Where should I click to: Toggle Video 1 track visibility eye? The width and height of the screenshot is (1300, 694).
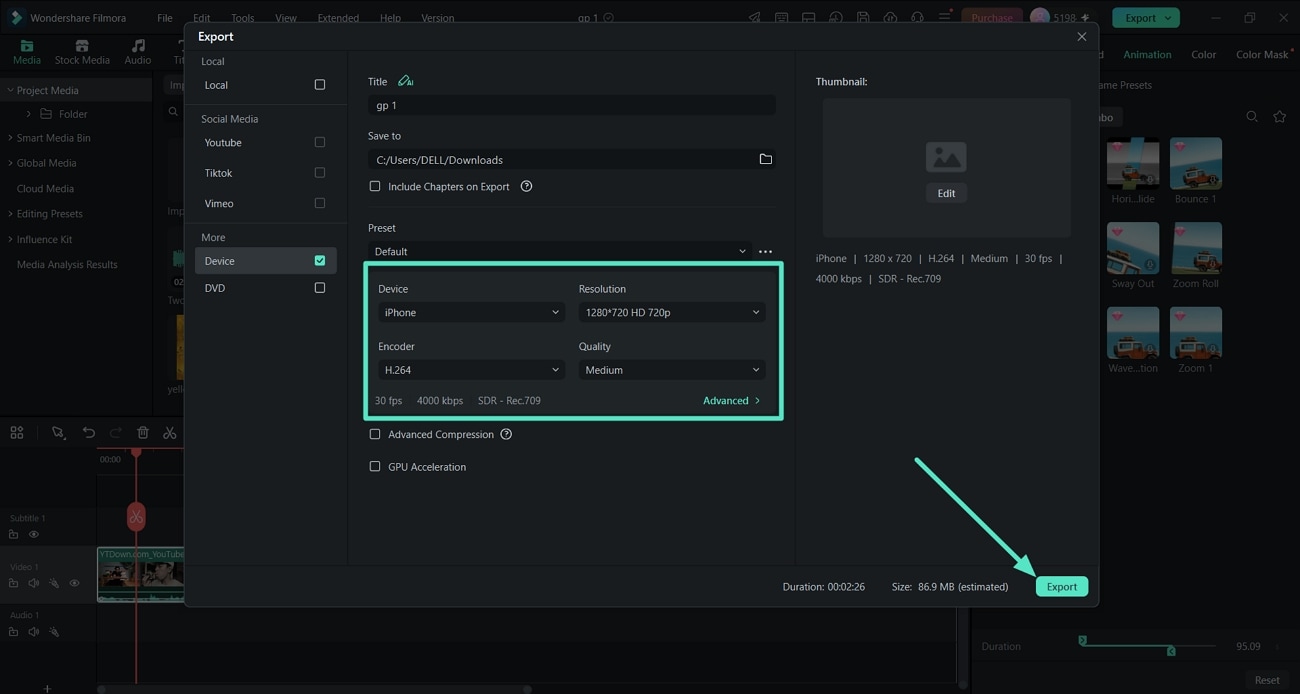tap(74, 583)
